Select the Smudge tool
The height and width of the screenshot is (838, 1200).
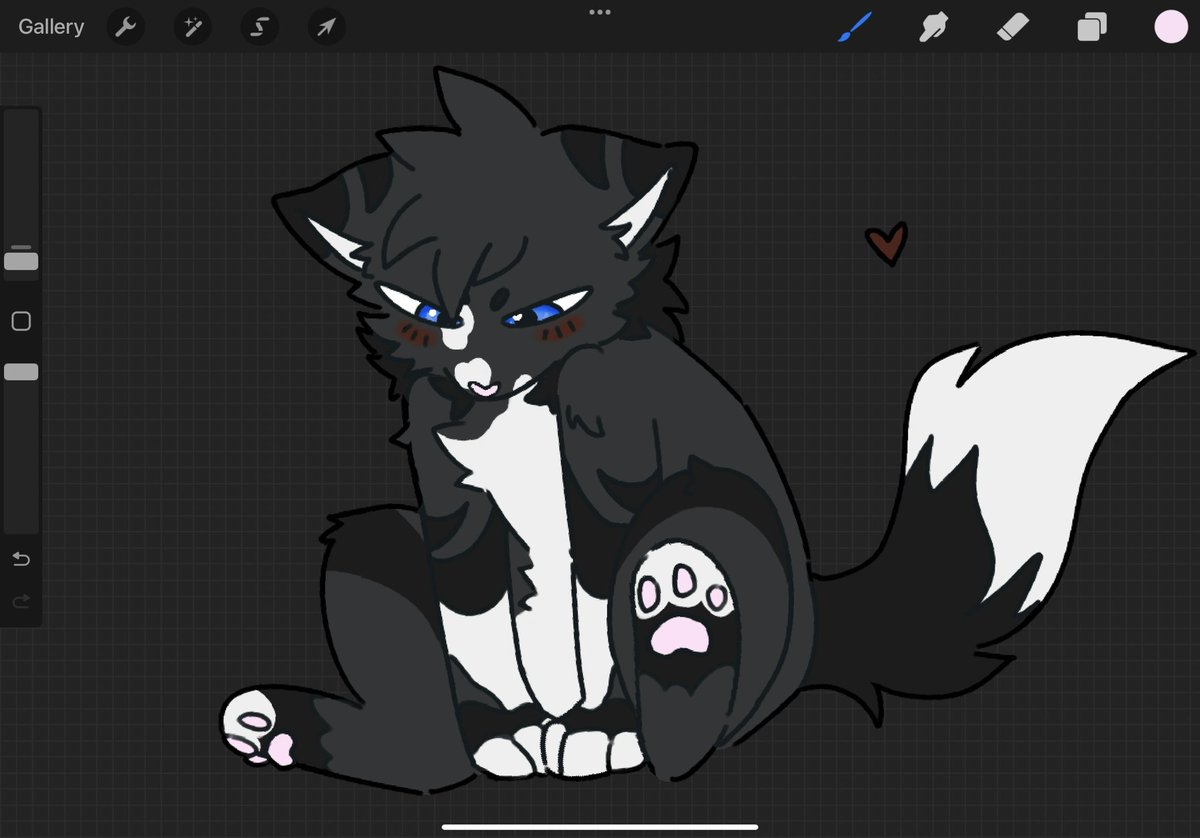point(934,27)
